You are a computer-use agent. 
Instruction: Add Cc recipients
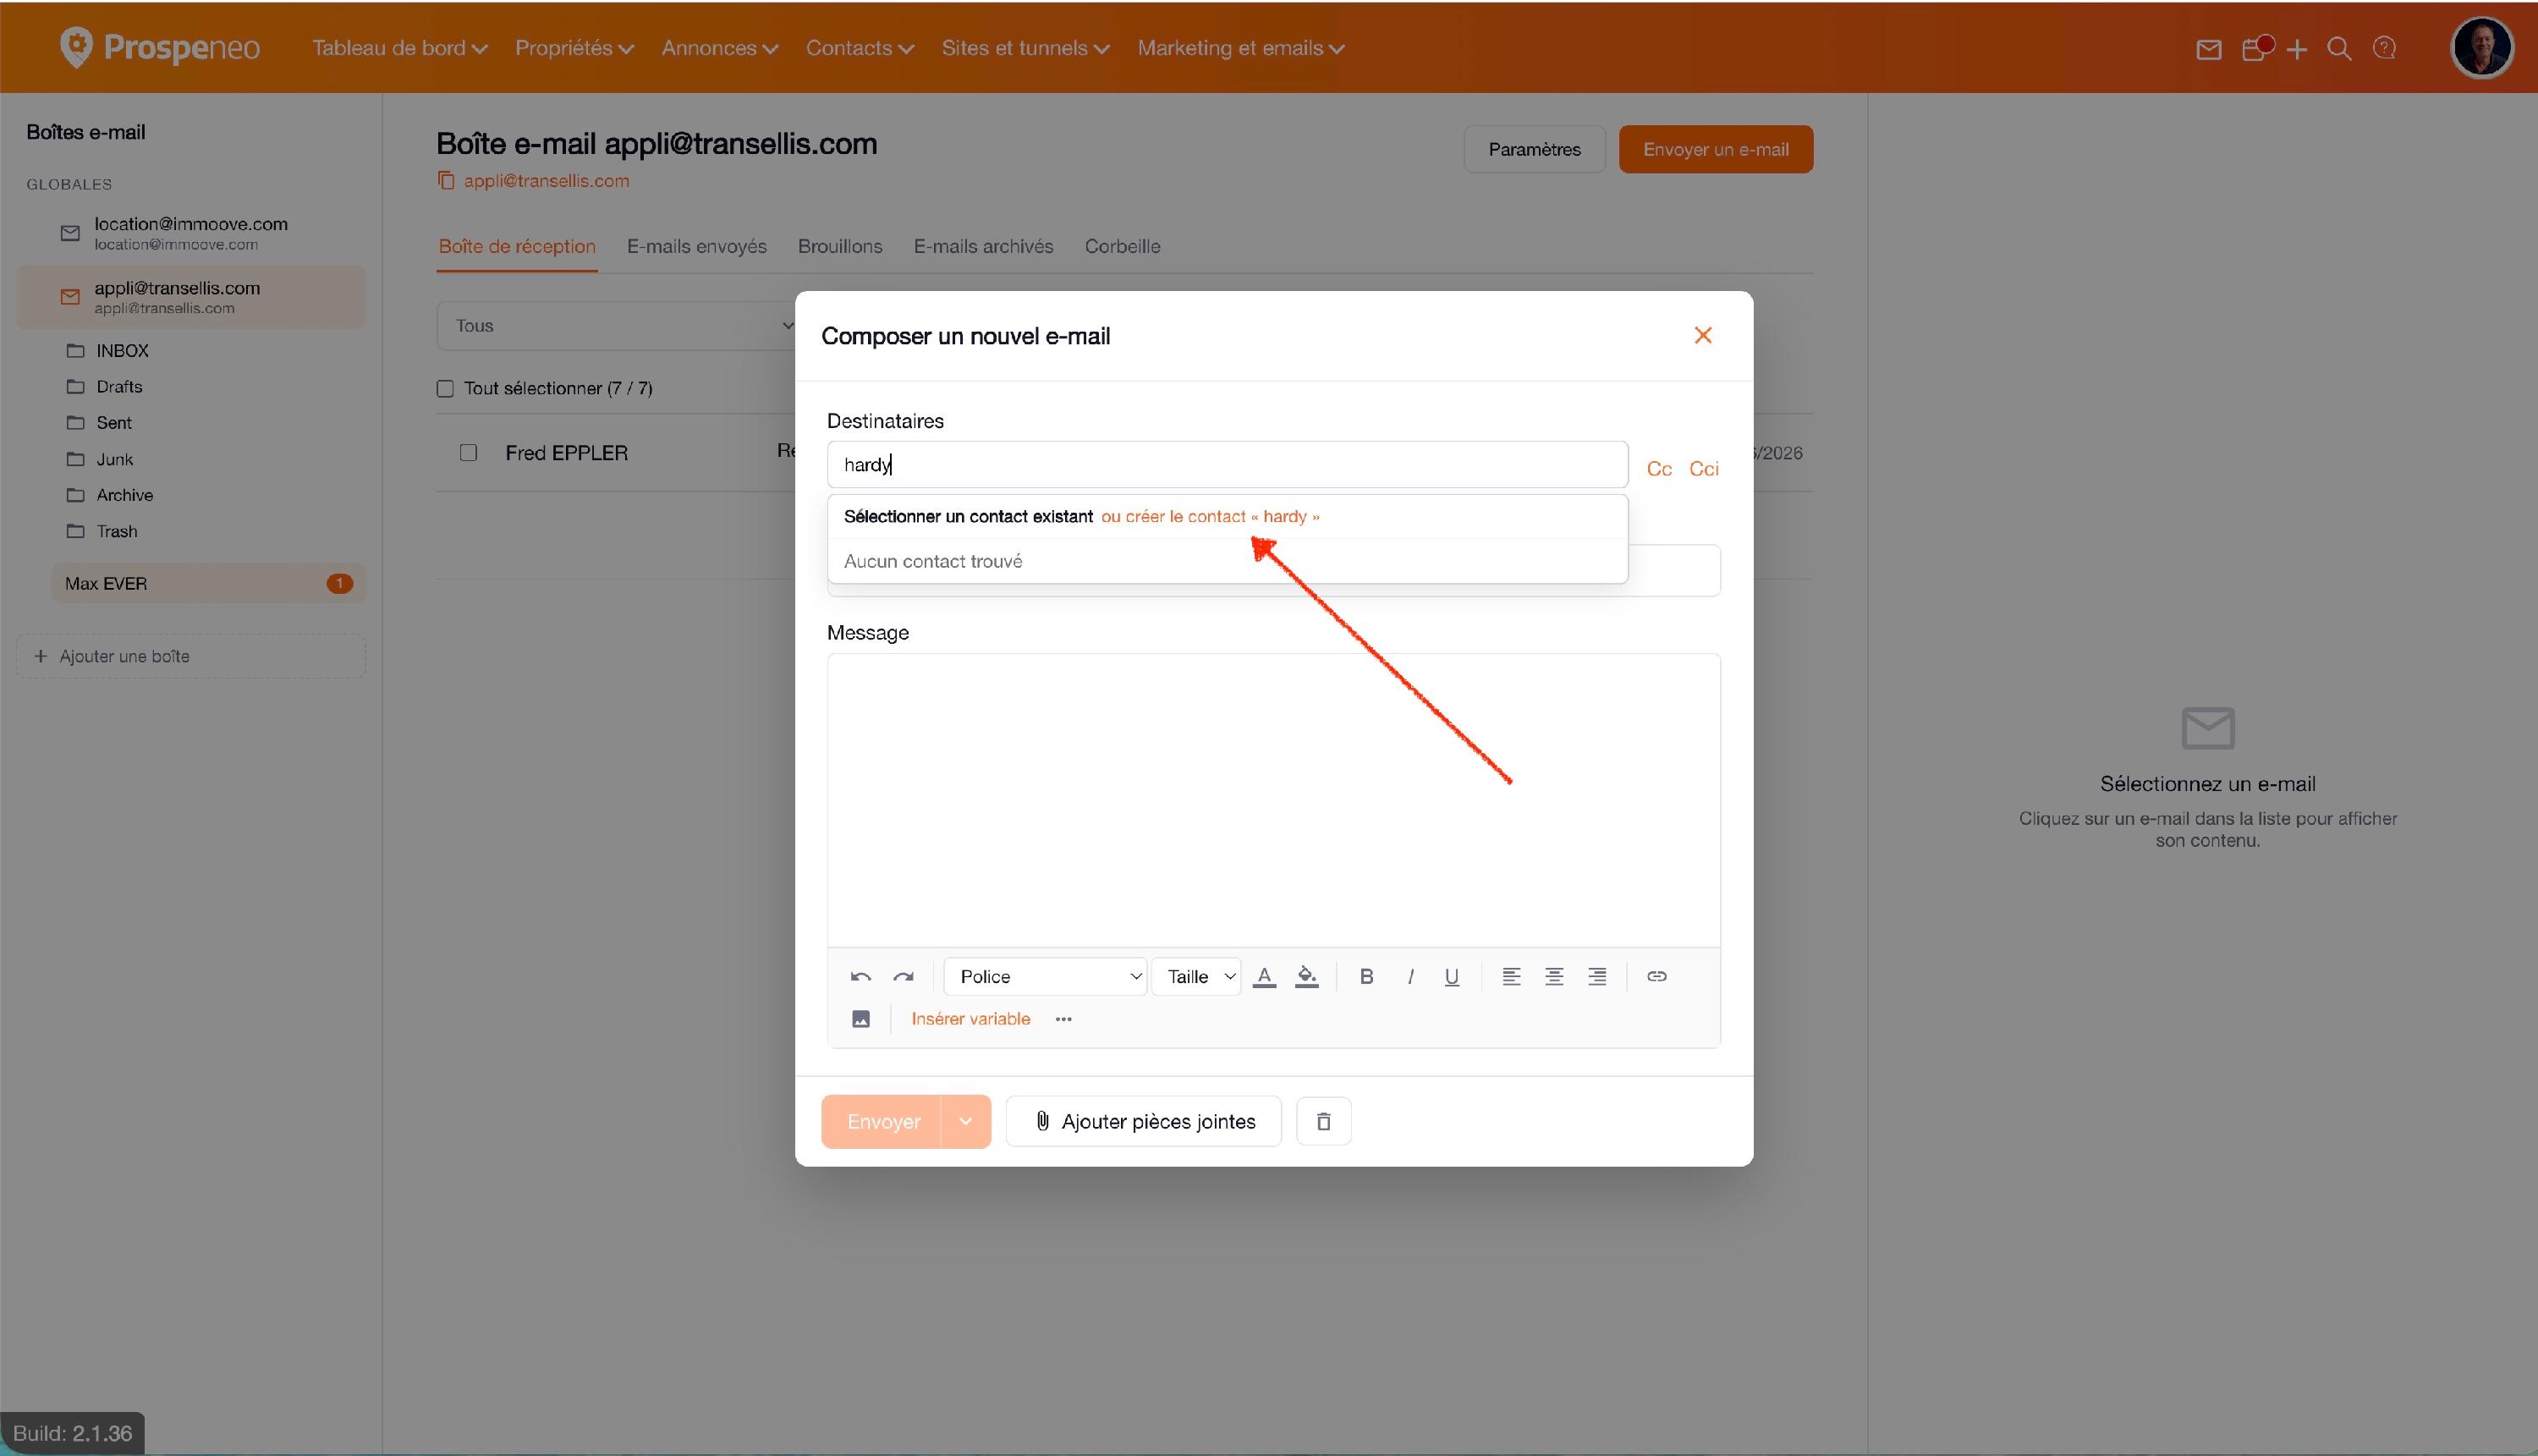tap(1659, 469)
